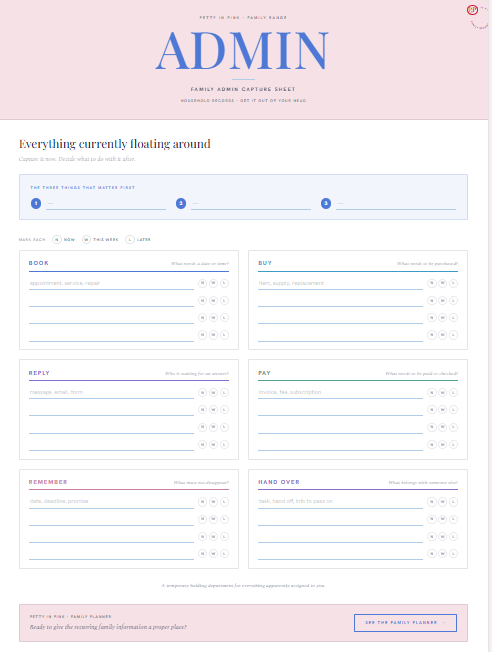Mark W on last HAND OVER row
The image size is (492, 652).
(x=443, y=553)
